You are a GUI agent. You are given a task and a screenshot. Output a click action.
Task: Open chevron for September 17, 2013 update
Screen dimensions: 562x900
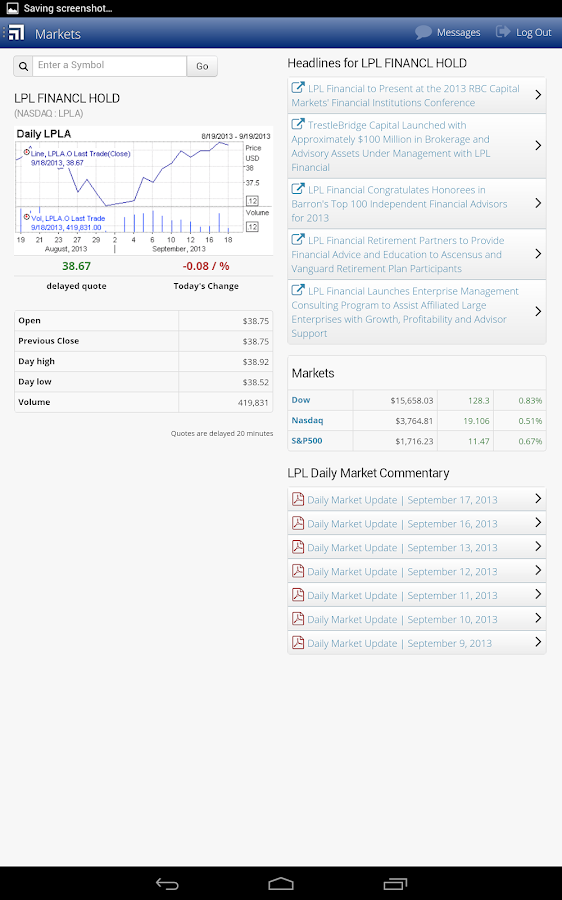[538, 498]
